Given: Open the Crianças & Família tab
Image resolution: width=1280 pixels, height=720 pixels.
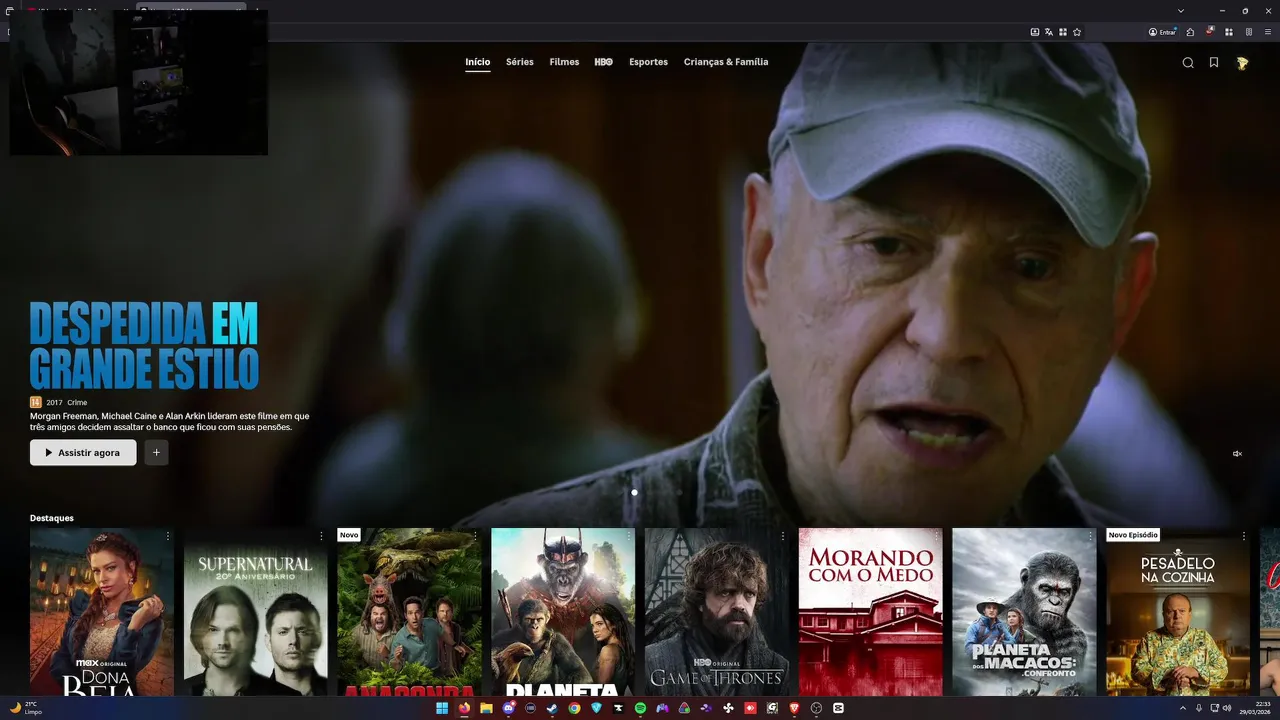Looking at the screenshot, I should (726, 62).
